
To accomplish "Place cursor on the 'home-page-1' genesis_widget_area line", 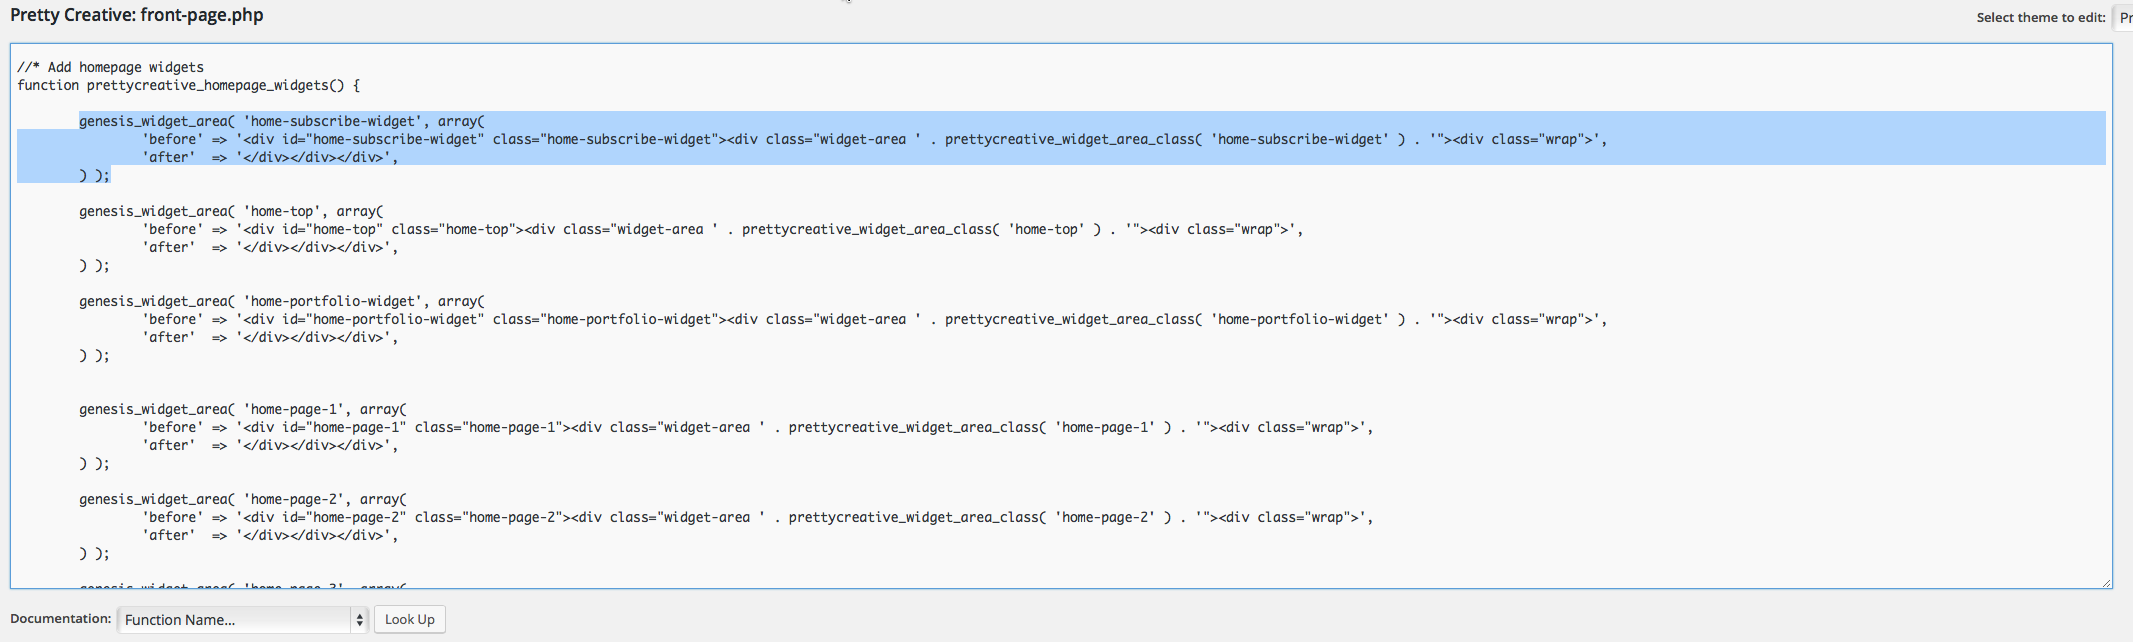I will [x=243, y=409].
